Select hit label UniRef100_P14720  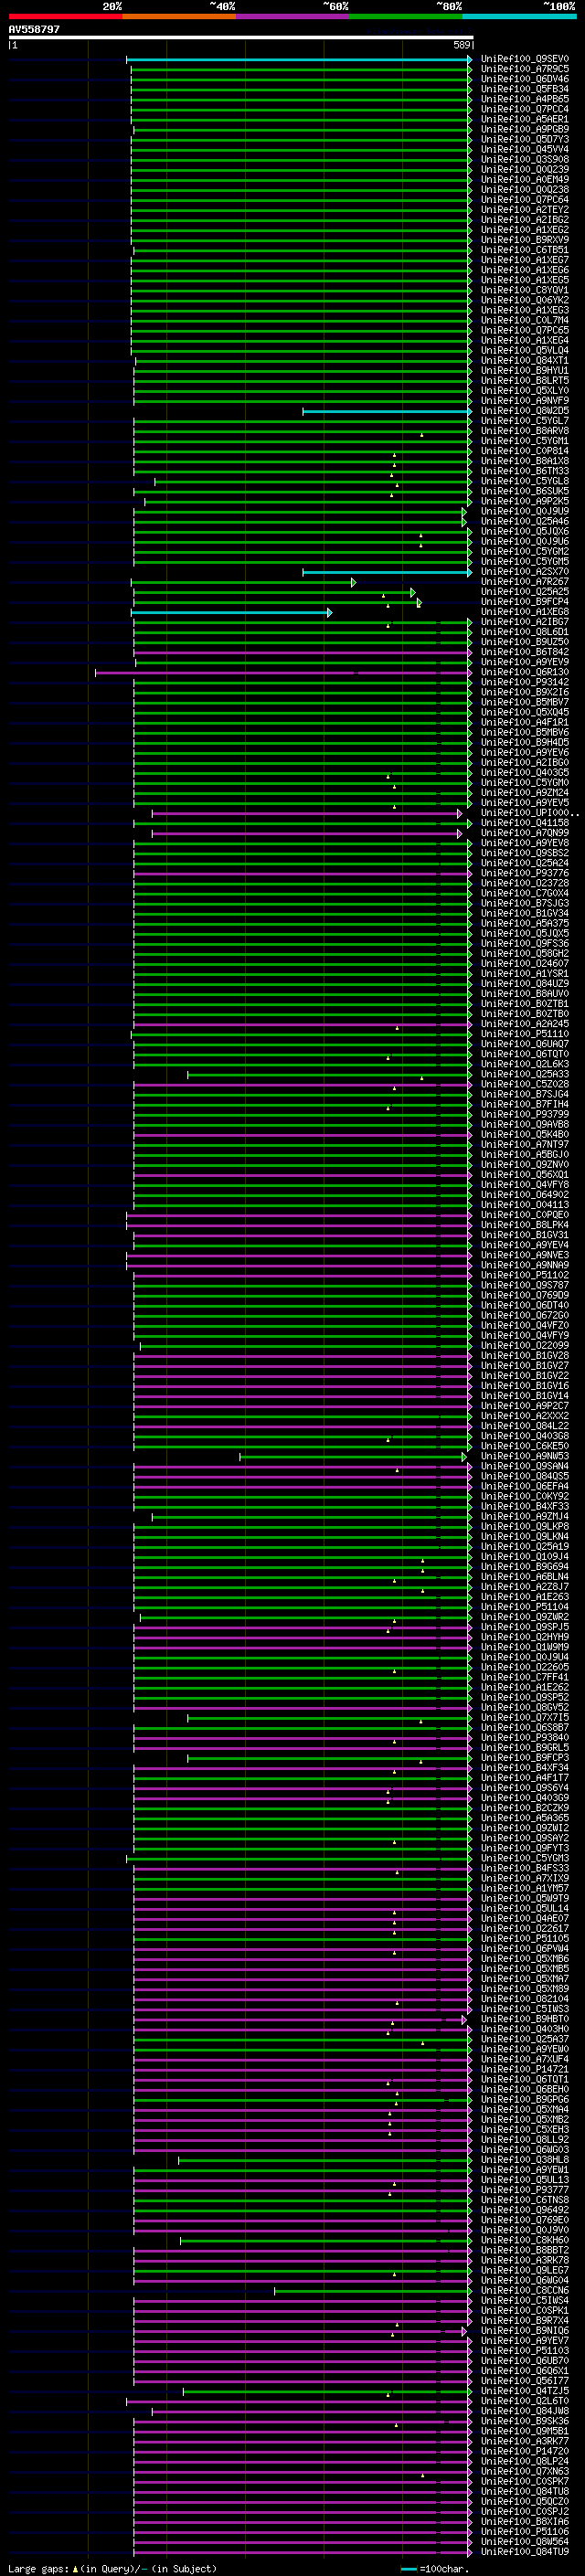(524, 2451)
